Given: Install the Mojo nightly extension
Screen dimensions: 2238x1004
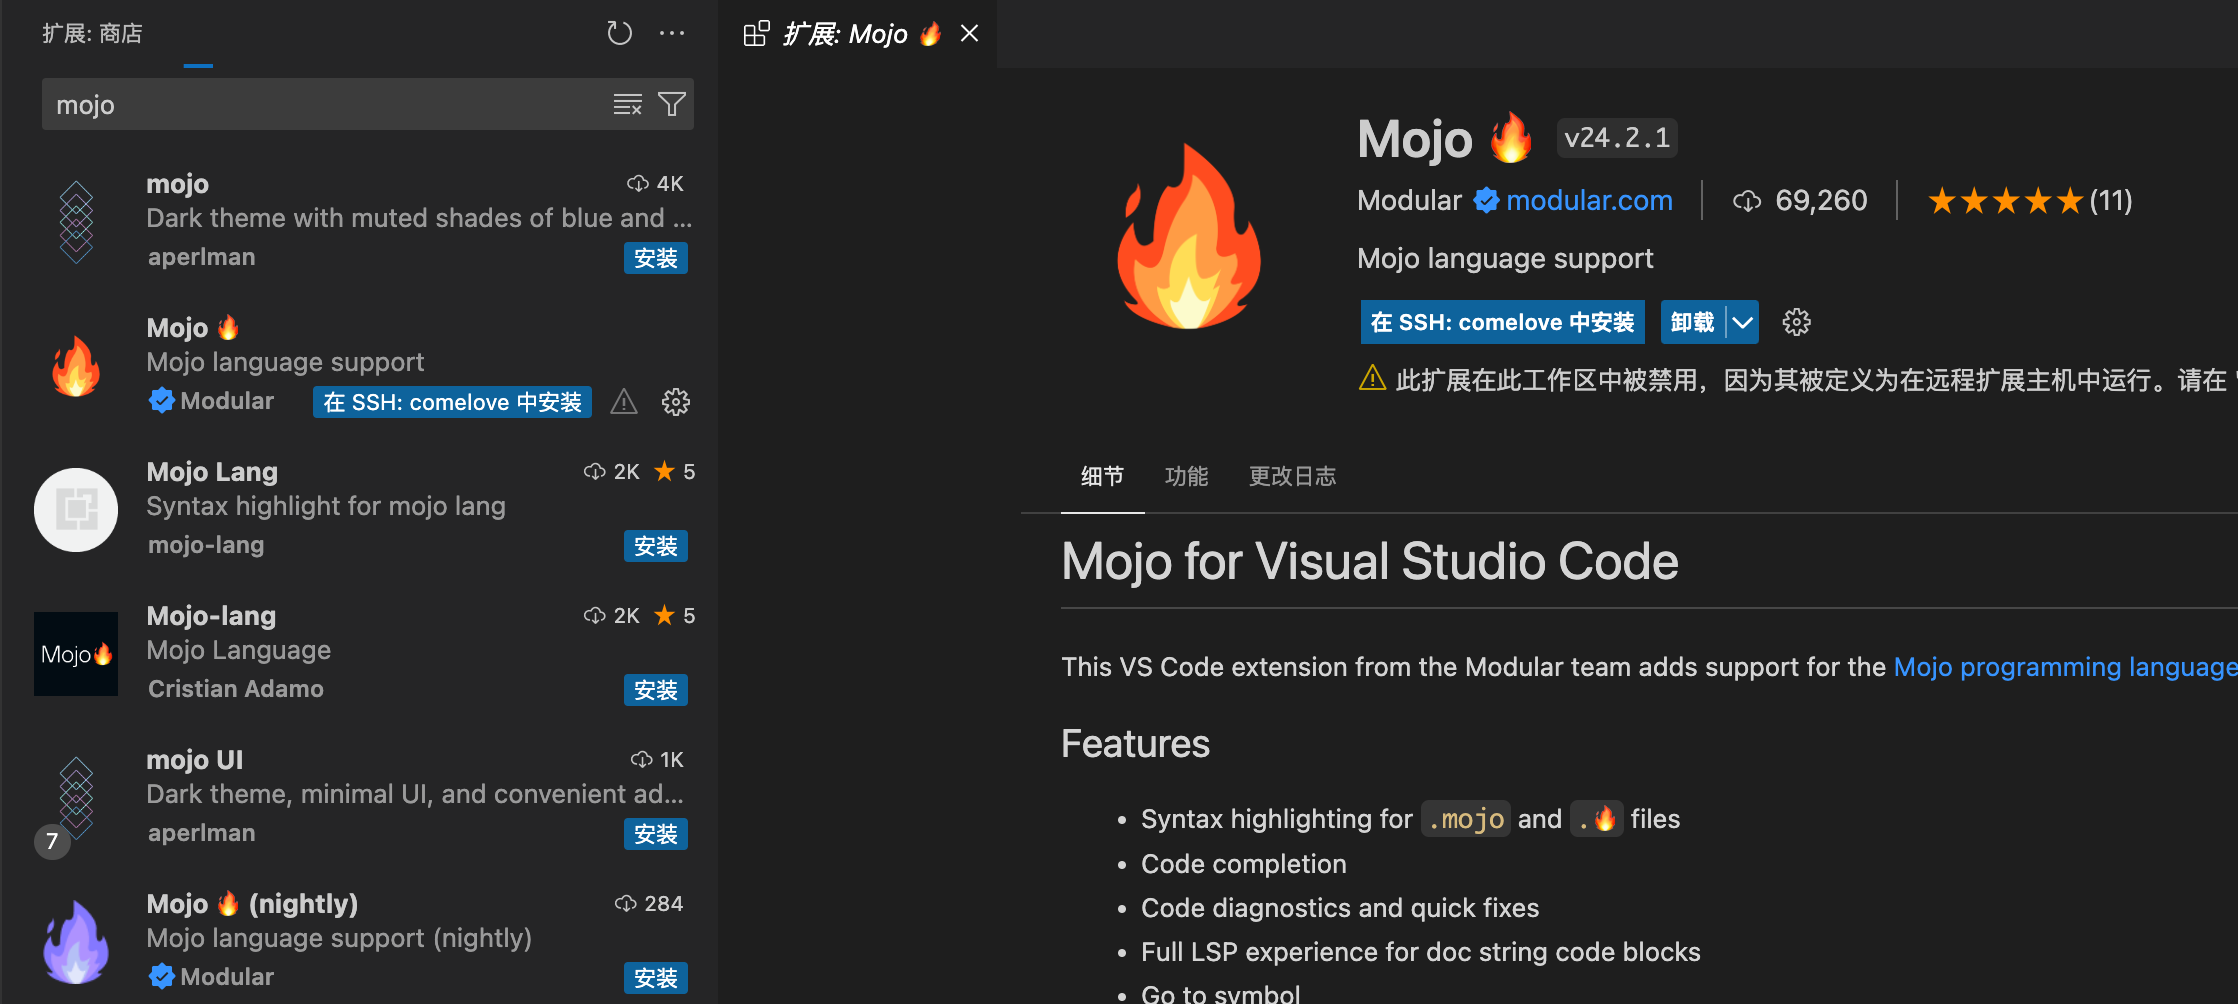Looking at the screenshot, I should pyautogui.click(x=655, y=978).
